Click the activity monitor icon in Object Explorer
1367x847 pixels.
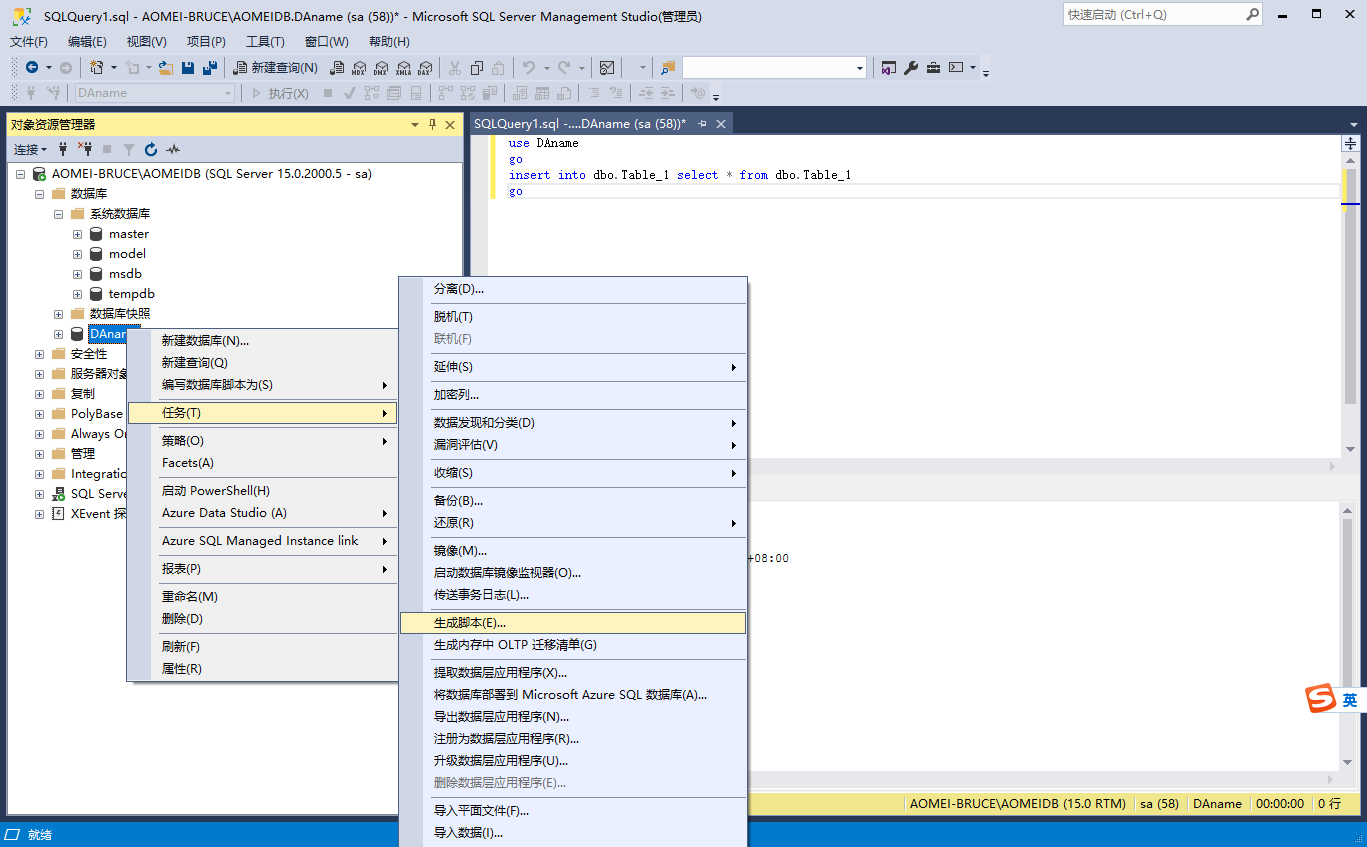pos(173,150)
